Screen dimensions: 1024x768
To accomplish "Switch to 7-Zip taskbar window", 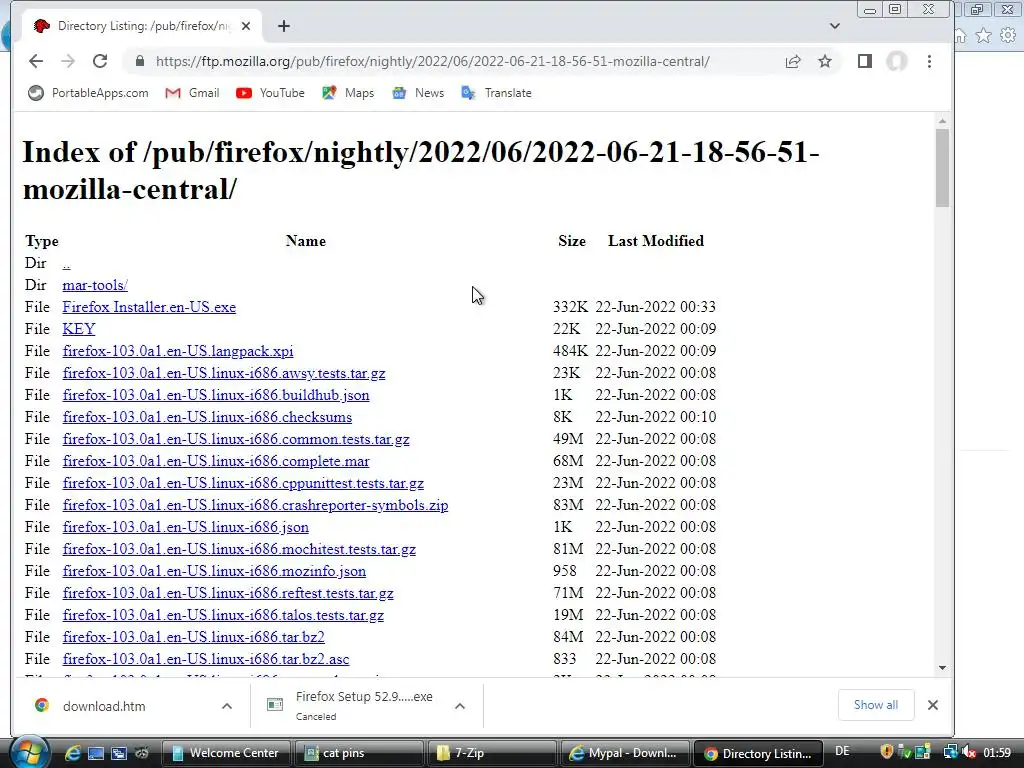I will coord(492,753).
